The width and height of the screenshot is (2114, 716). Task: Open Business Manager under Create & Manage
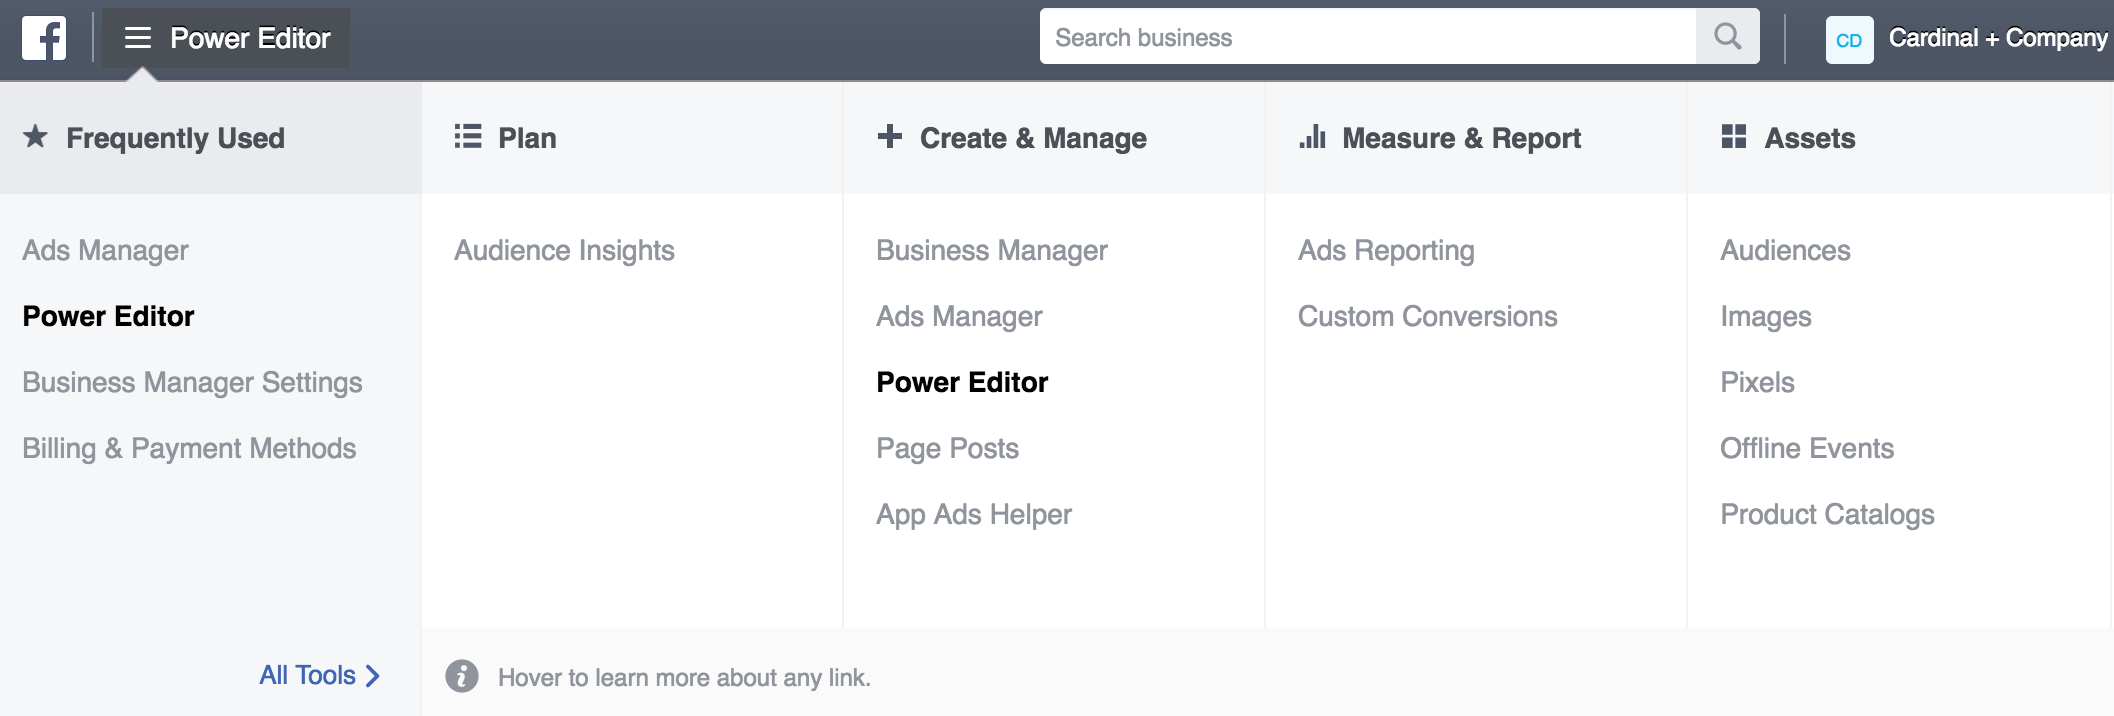pyautogui.click(x=992, y=250)
